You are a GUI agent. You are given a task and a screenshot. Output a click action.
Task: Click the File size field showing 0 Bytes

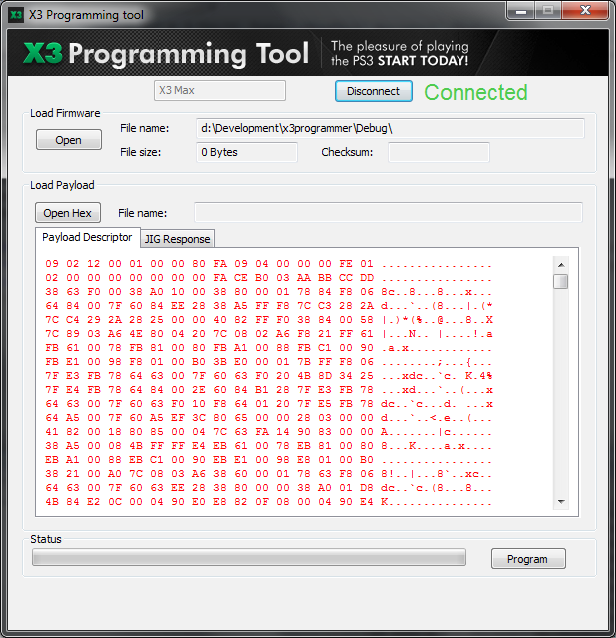tap(247, 152)
